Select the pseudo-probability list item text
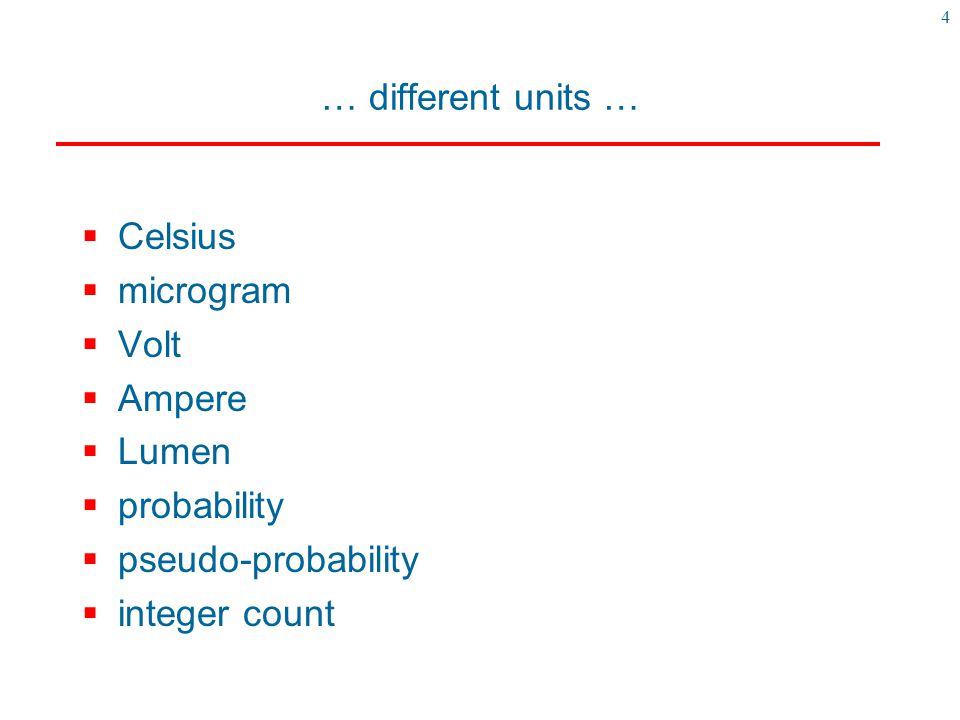 (x=268, y=561)
